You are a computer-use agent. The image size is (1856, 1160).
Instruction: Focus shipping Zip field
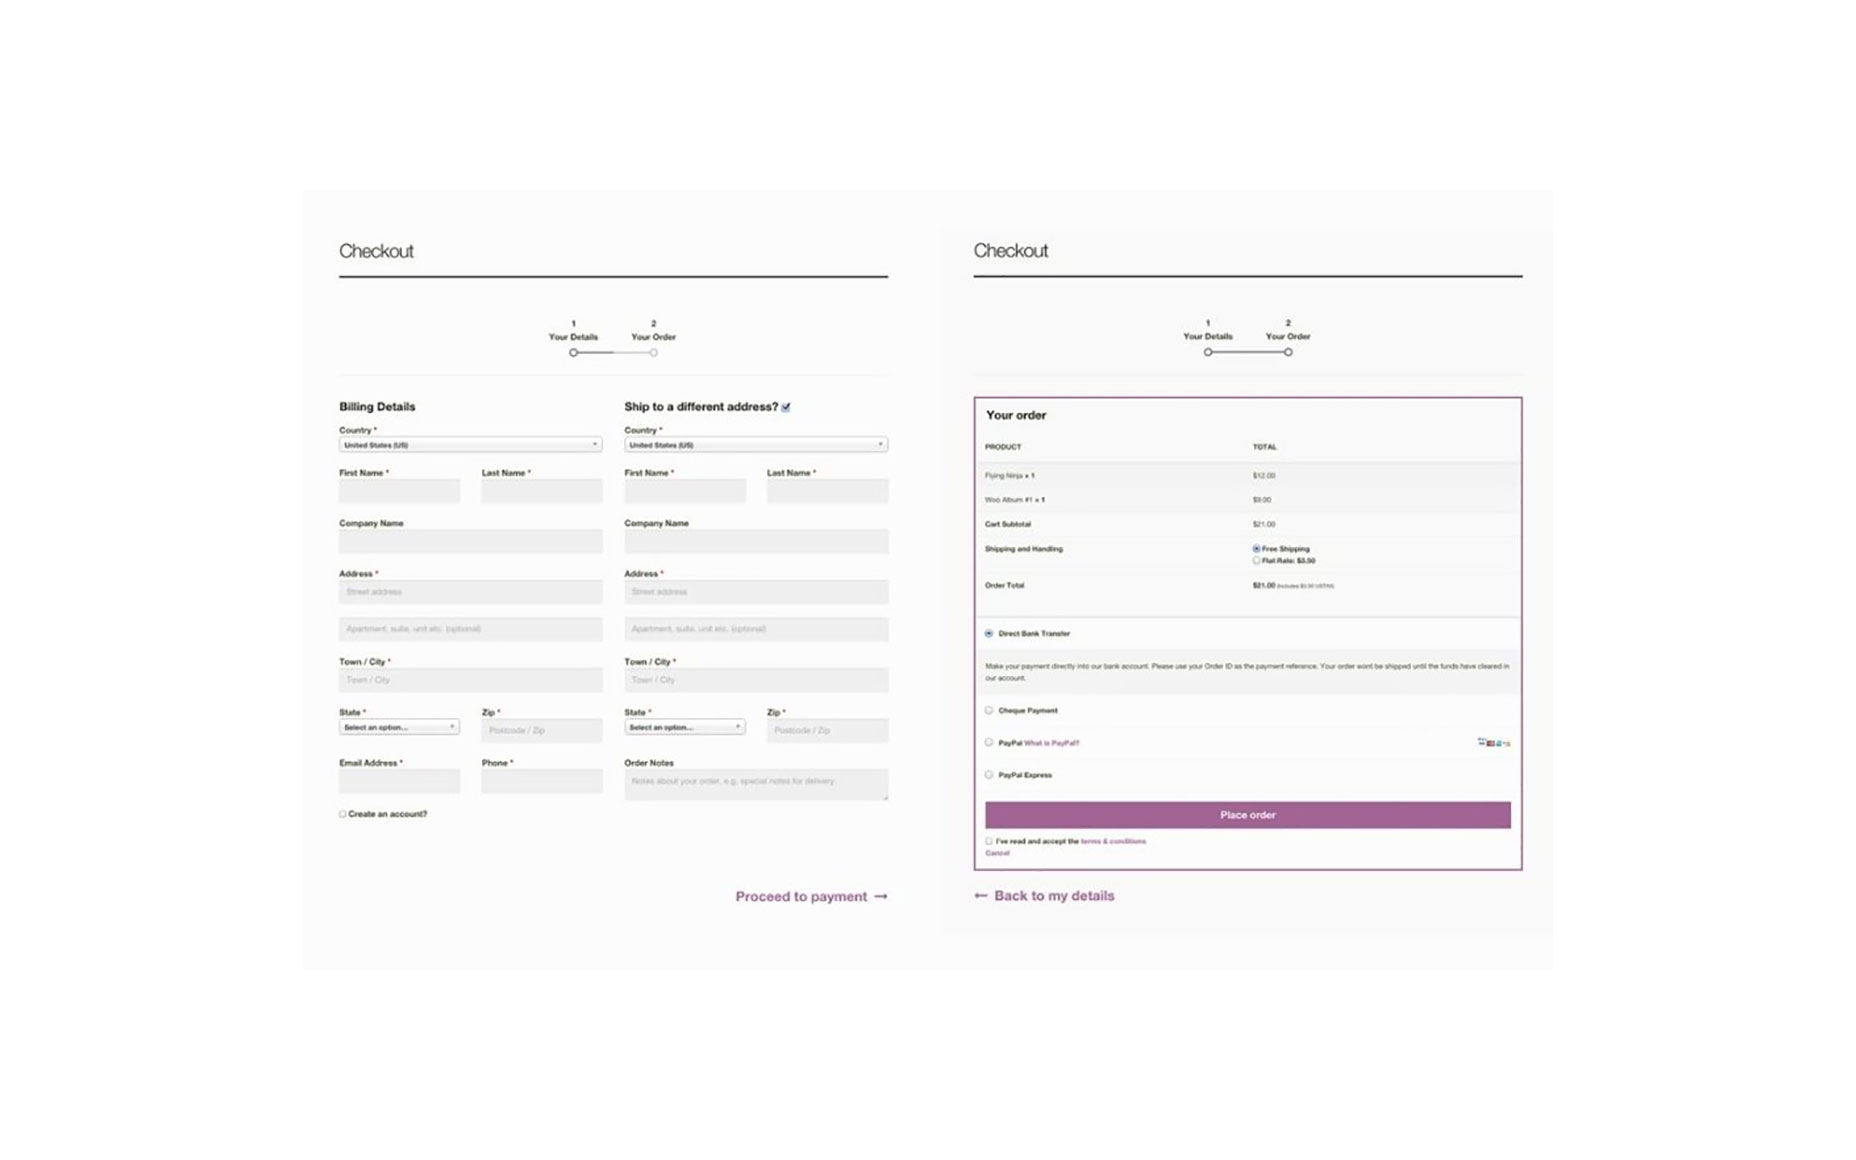click(827, 730)
